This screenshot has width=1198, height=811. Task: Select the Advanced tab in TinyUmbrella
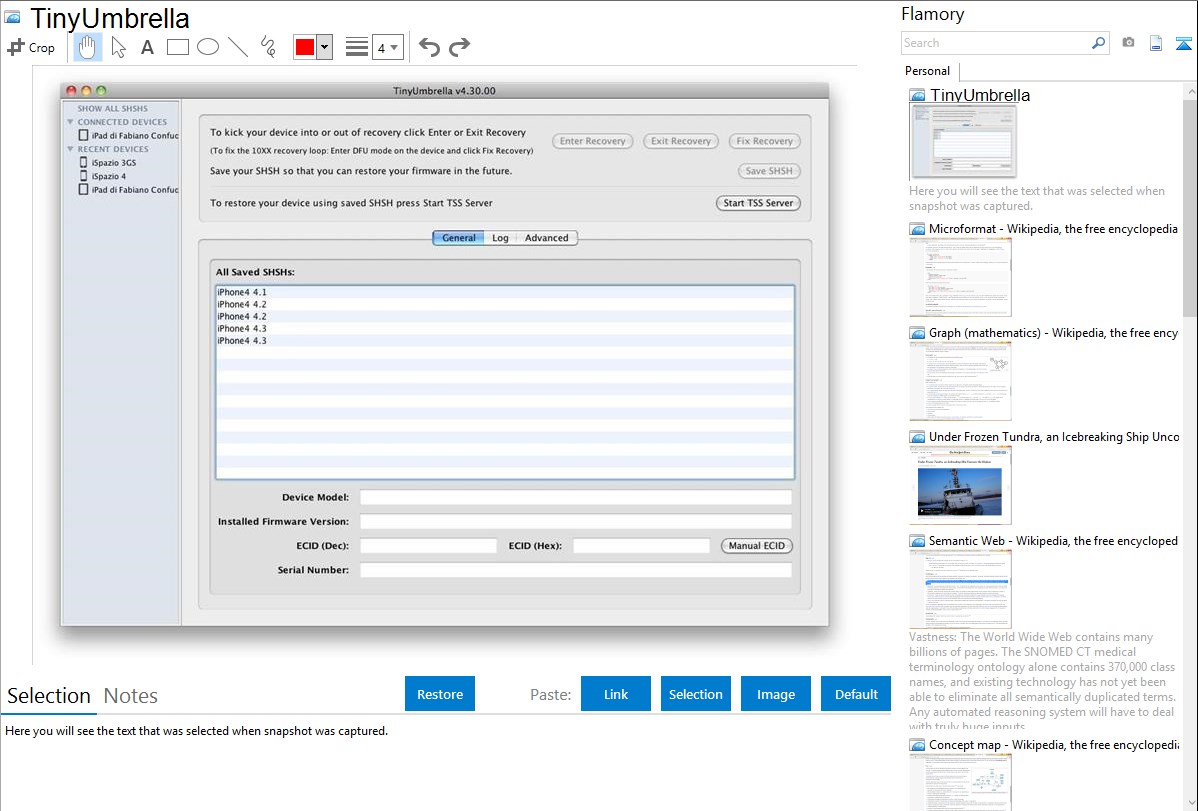tap(547, 238)
